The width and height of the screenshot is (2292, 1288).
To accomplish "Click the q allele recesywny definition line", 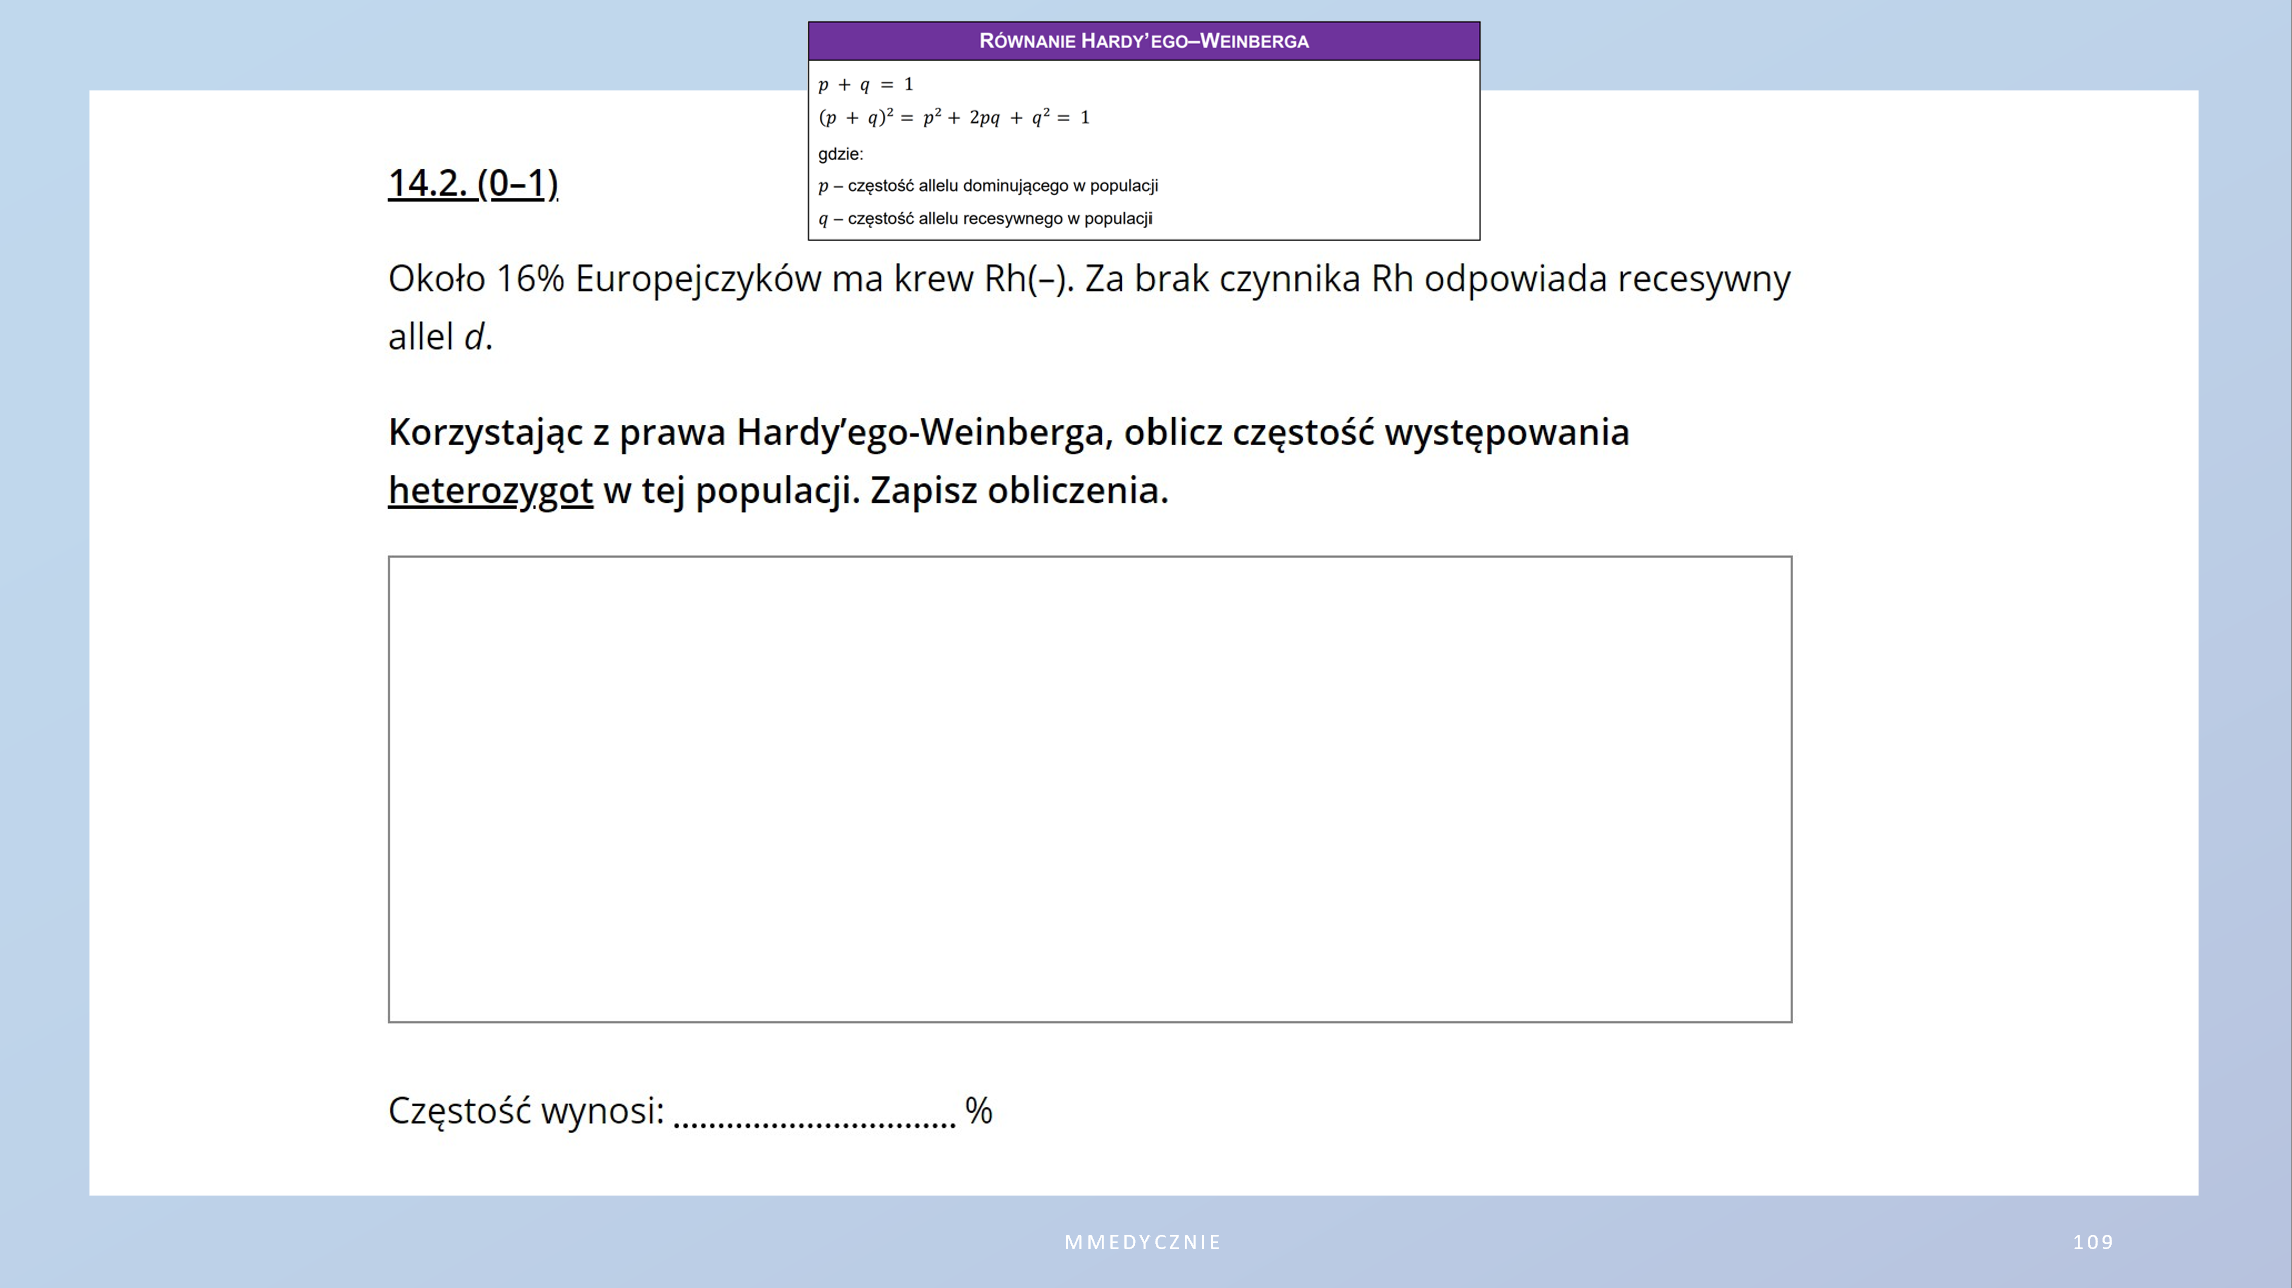I will click(x=985, y=219).
